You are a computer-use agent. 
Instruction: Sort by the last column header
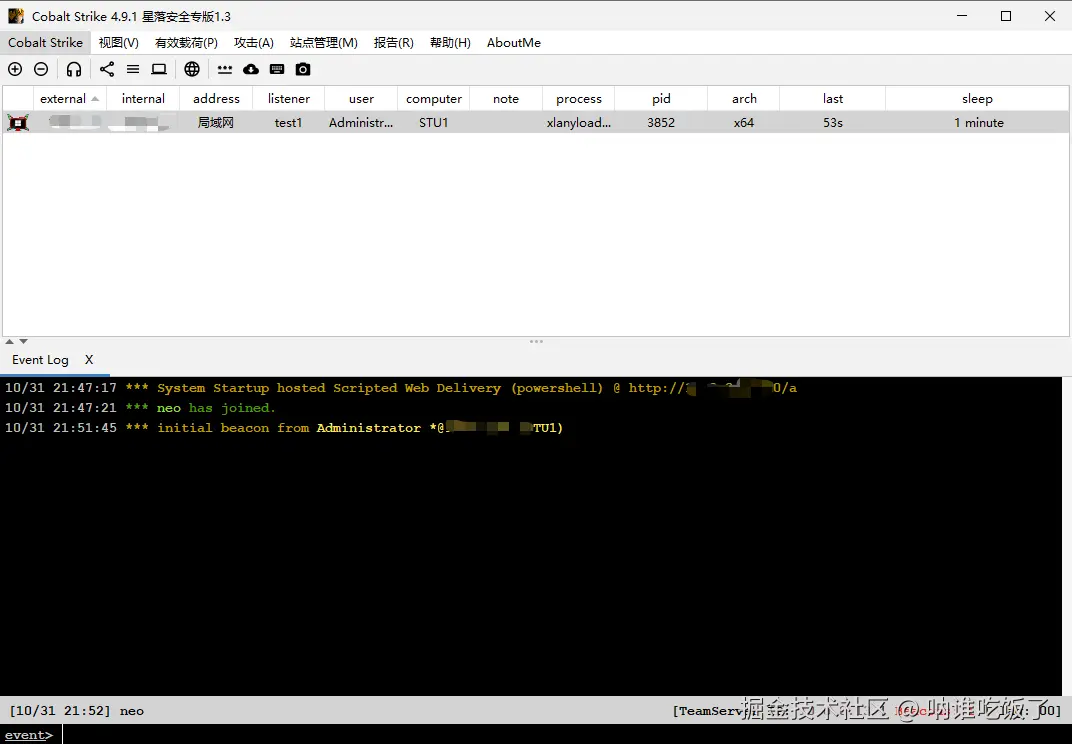point(833,98)
